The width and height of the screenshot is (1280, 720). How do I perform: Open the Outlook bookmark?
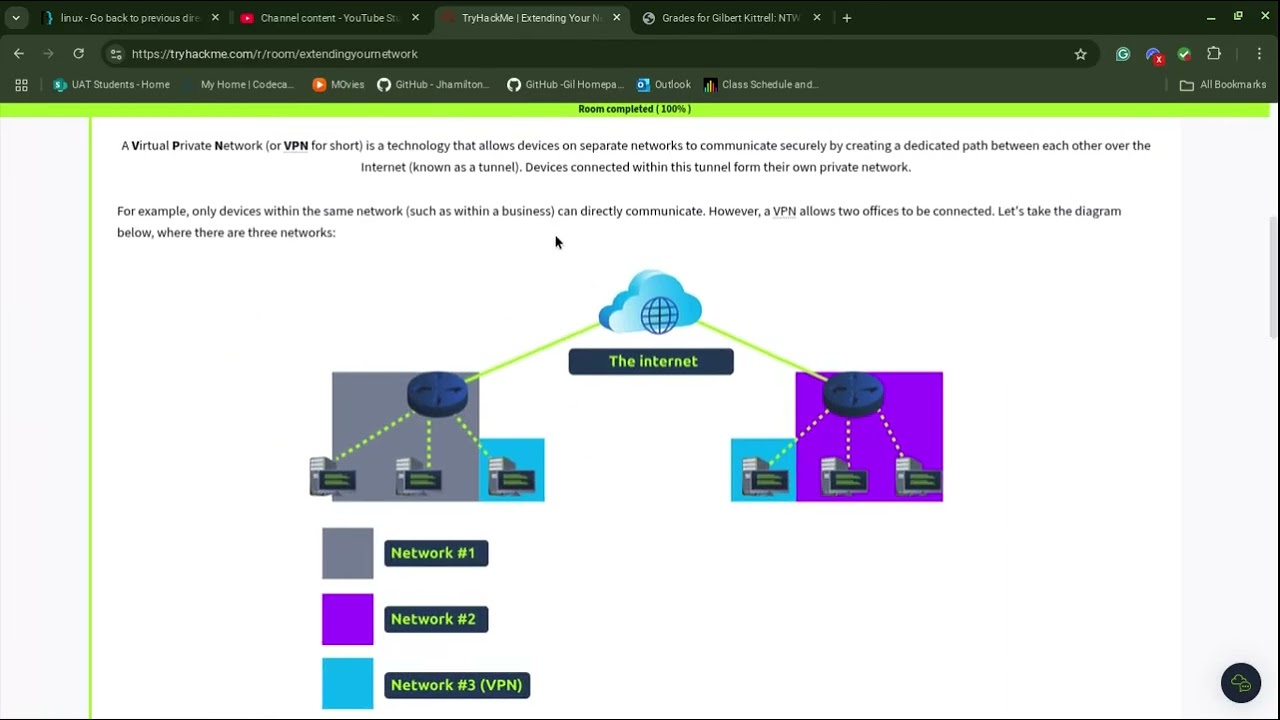click(x=663, y=85)
